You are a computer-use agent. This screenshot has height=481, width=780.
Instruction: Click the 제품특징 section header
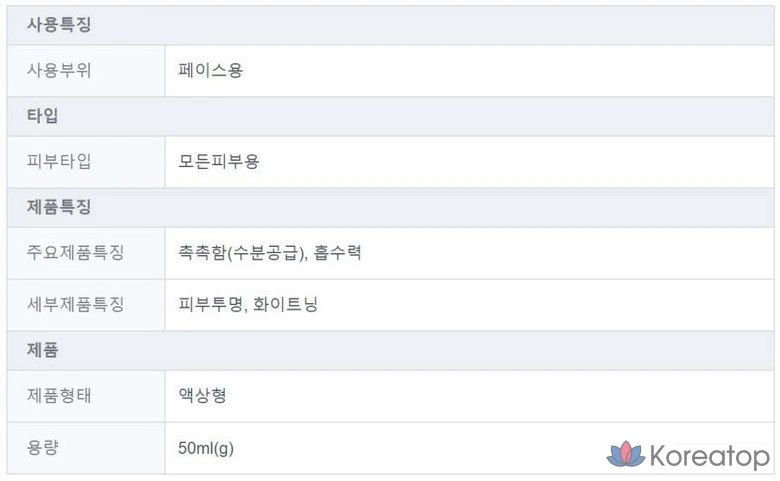(59, 207)
